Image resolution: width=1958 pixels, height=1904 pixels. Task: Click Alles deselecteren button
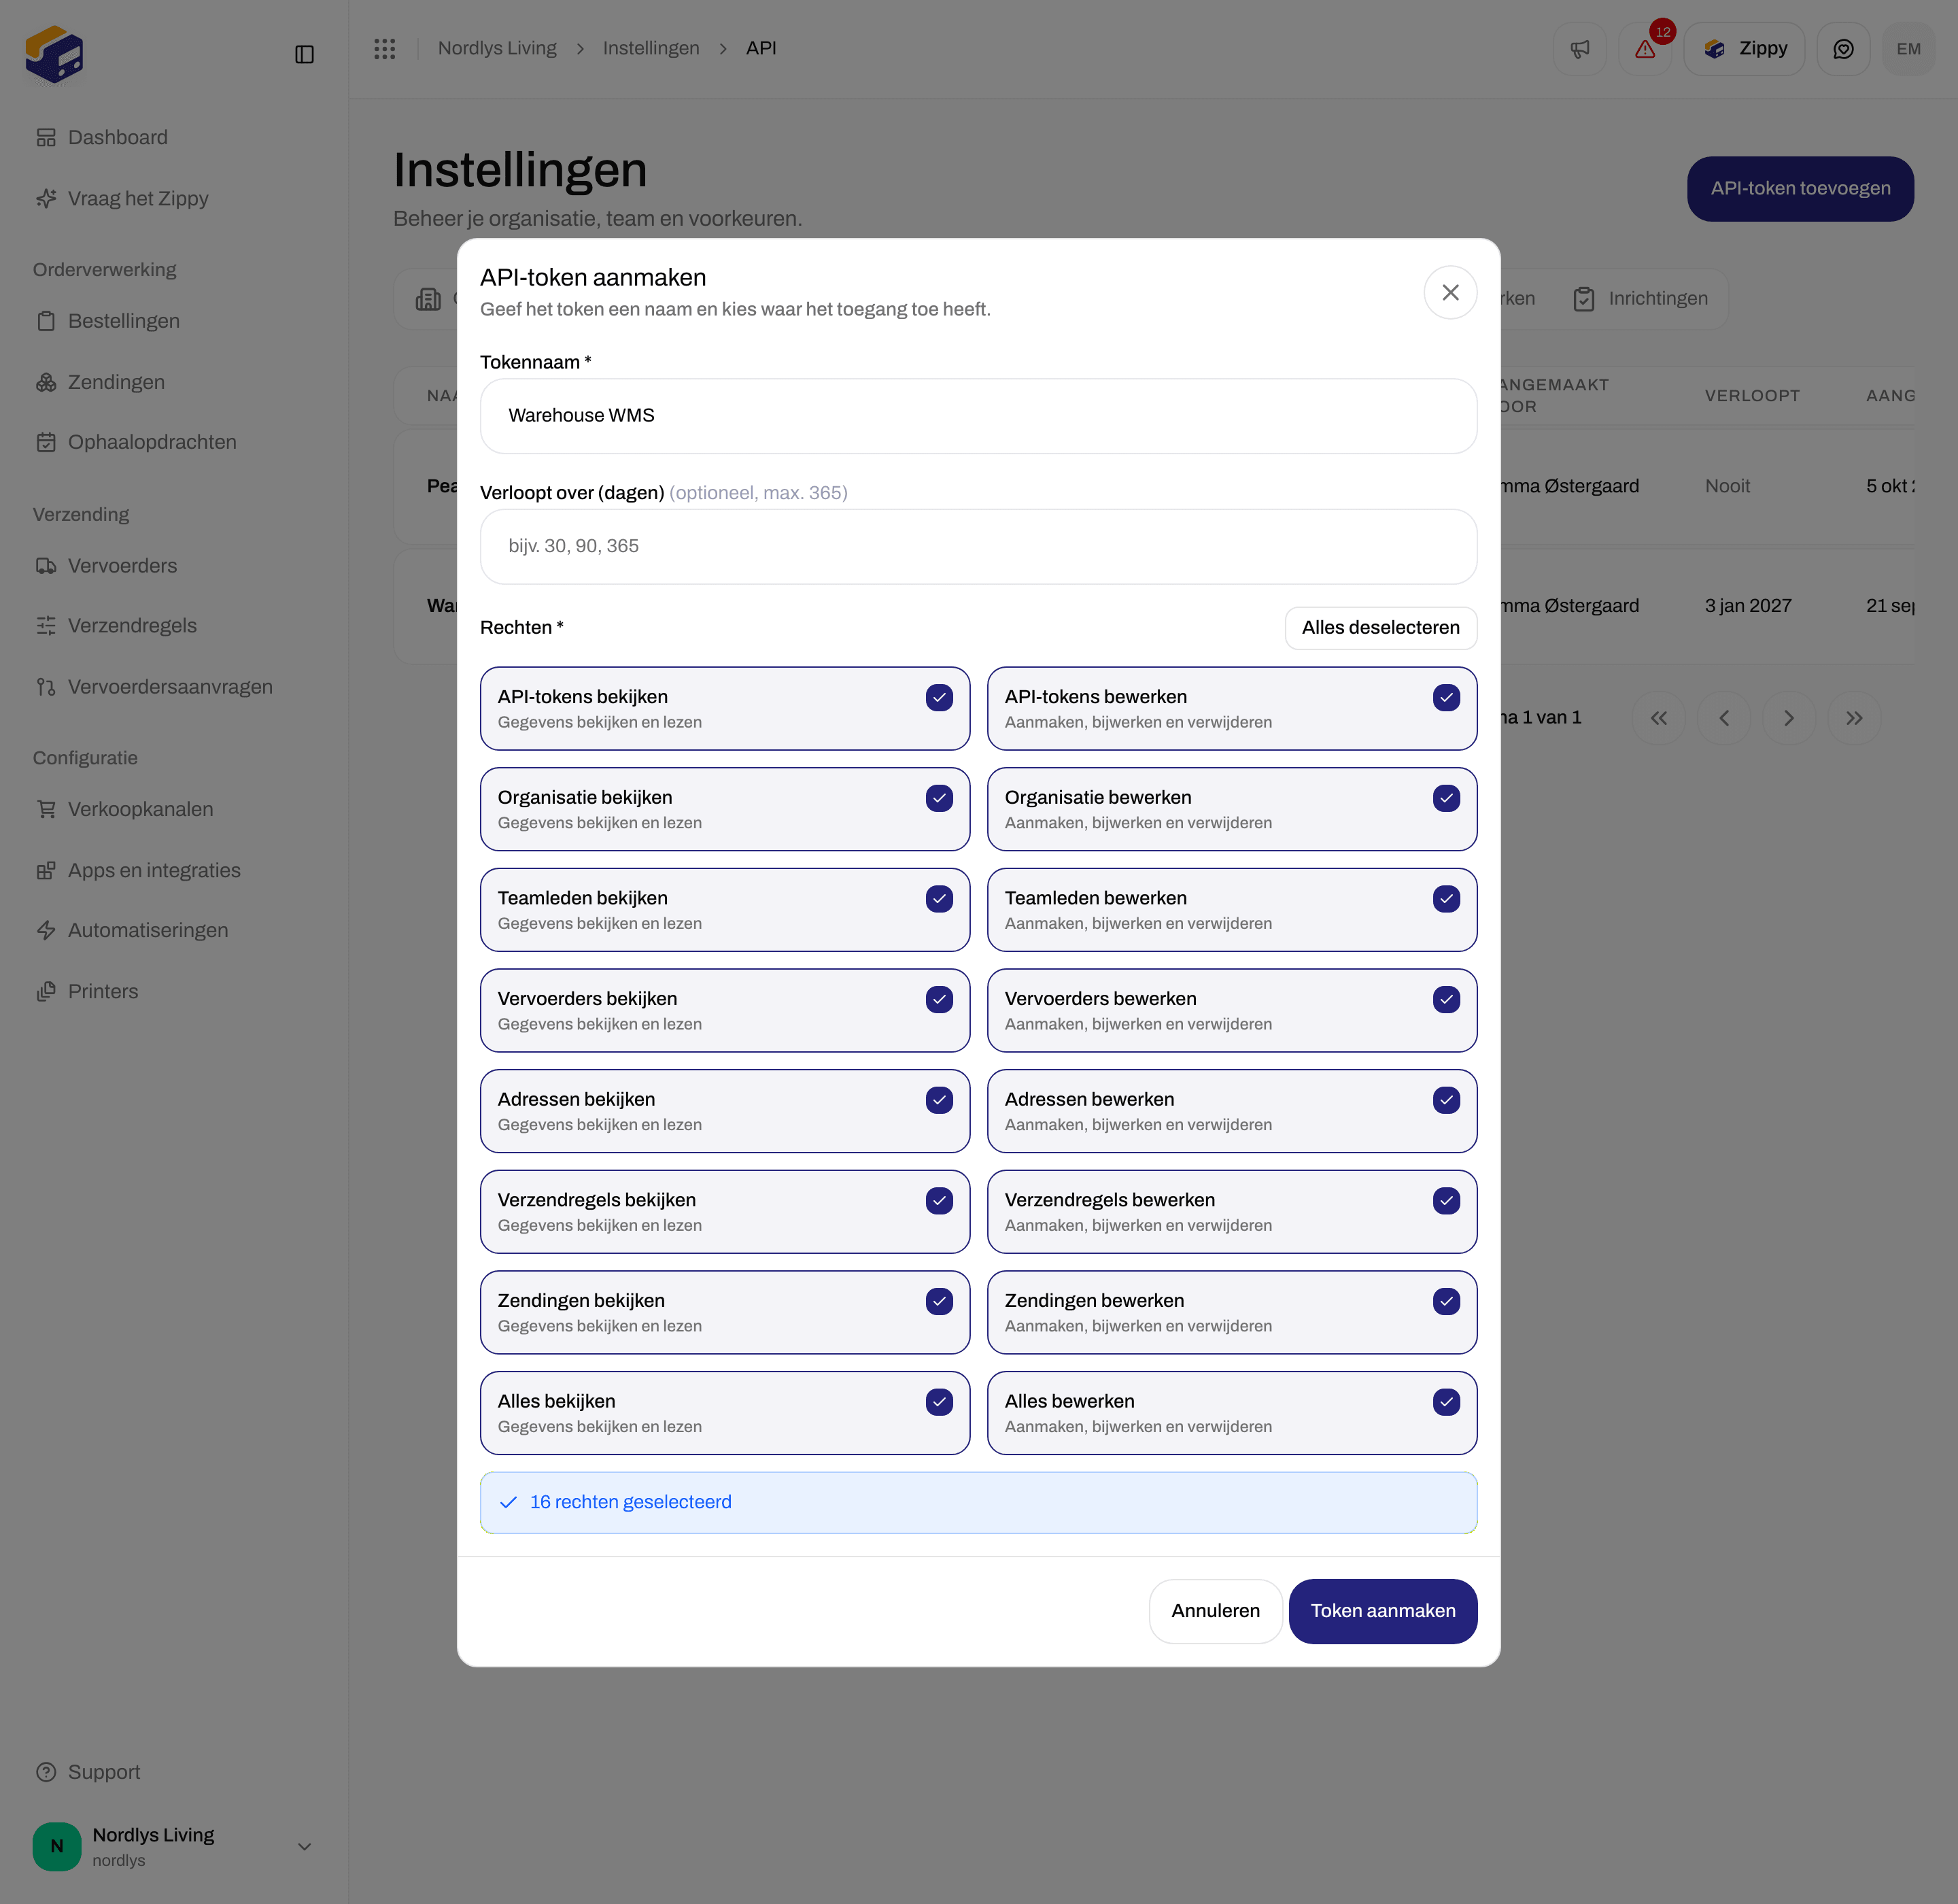point(1380,628)
